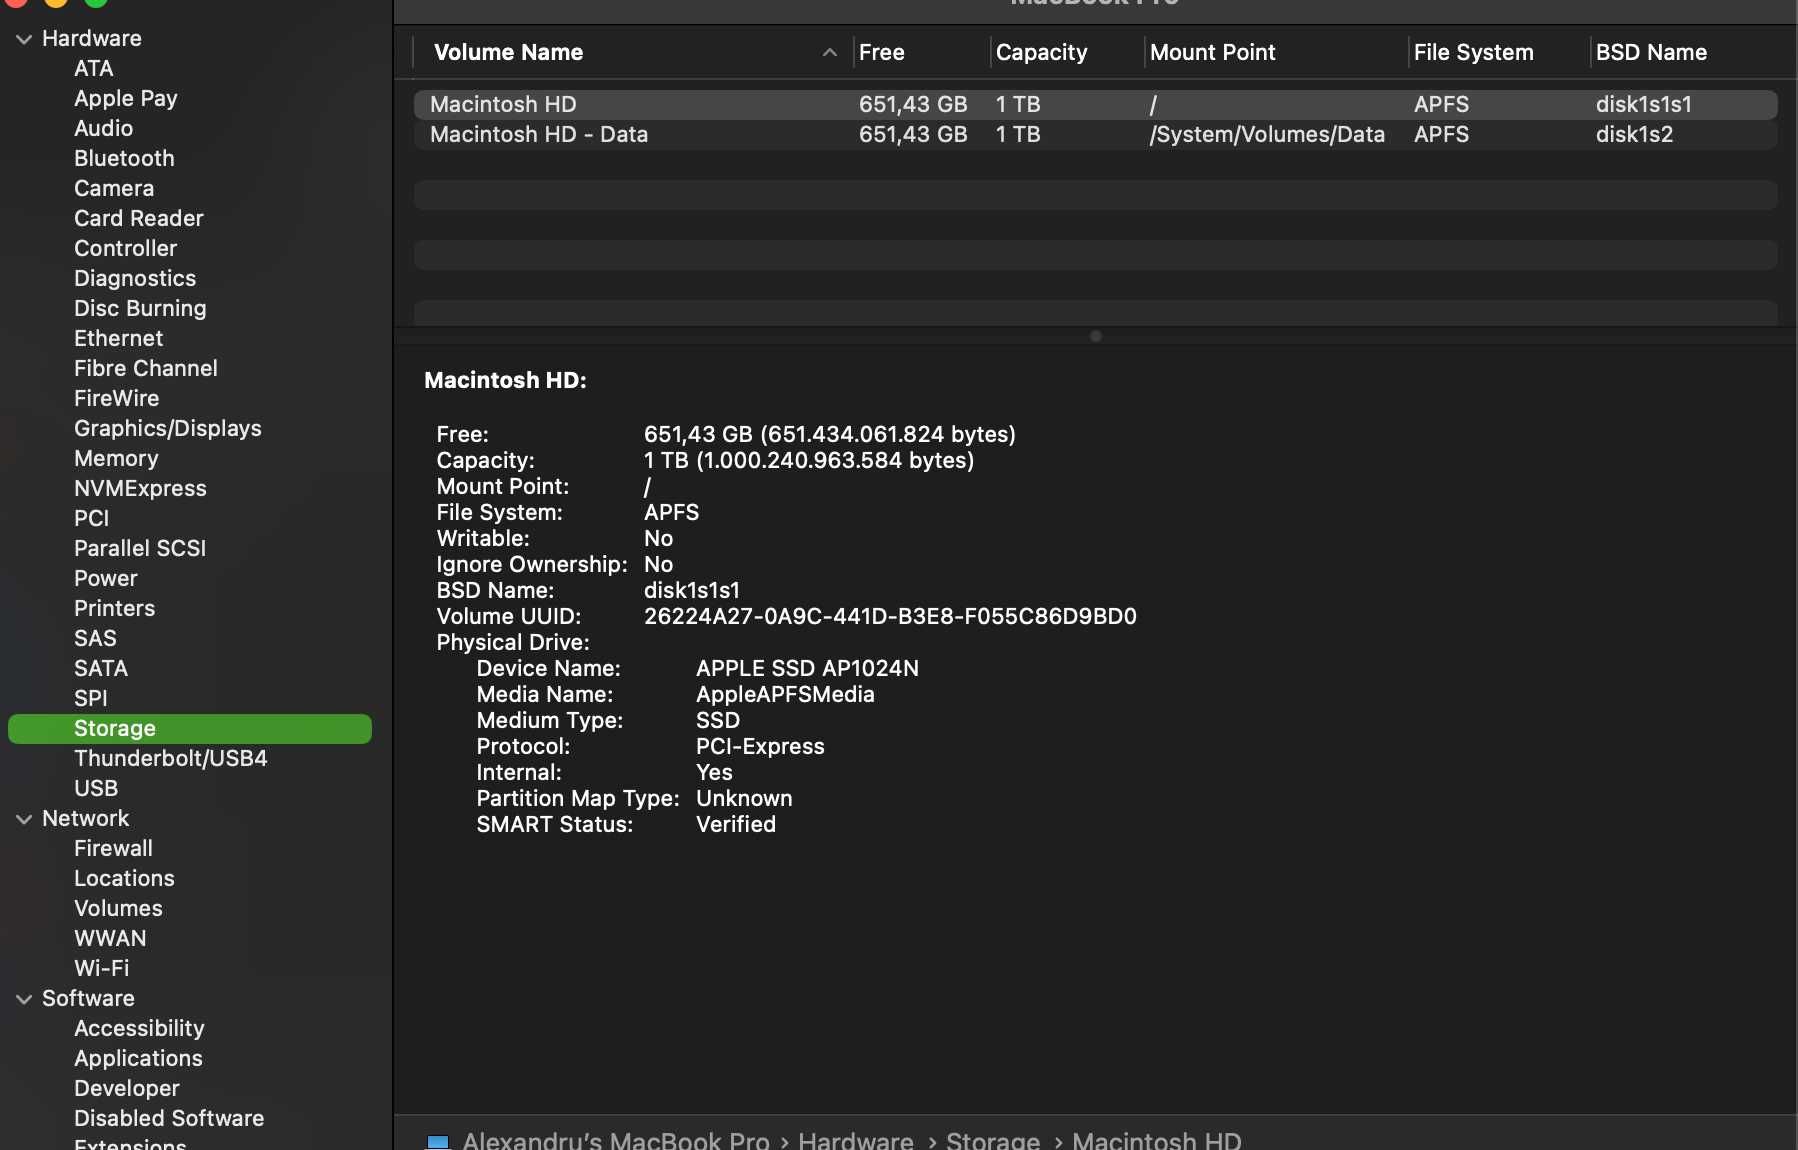This screenshot has height=1150, width=1798.
Task: Click the Volume UUID value text
Action: click(x=890, y=616)
